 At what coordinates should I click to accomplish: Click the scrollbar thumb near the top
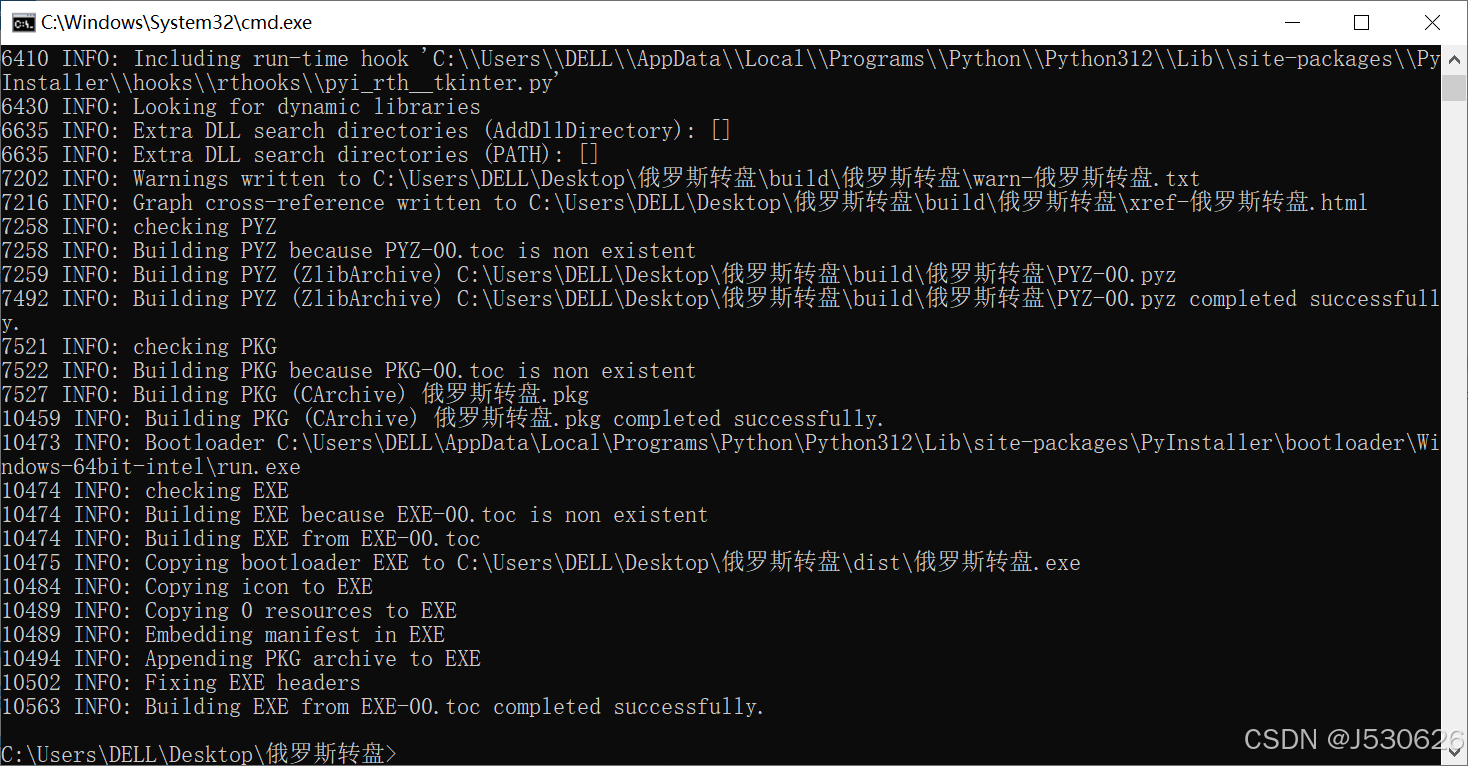click(x=1455, y=90)
